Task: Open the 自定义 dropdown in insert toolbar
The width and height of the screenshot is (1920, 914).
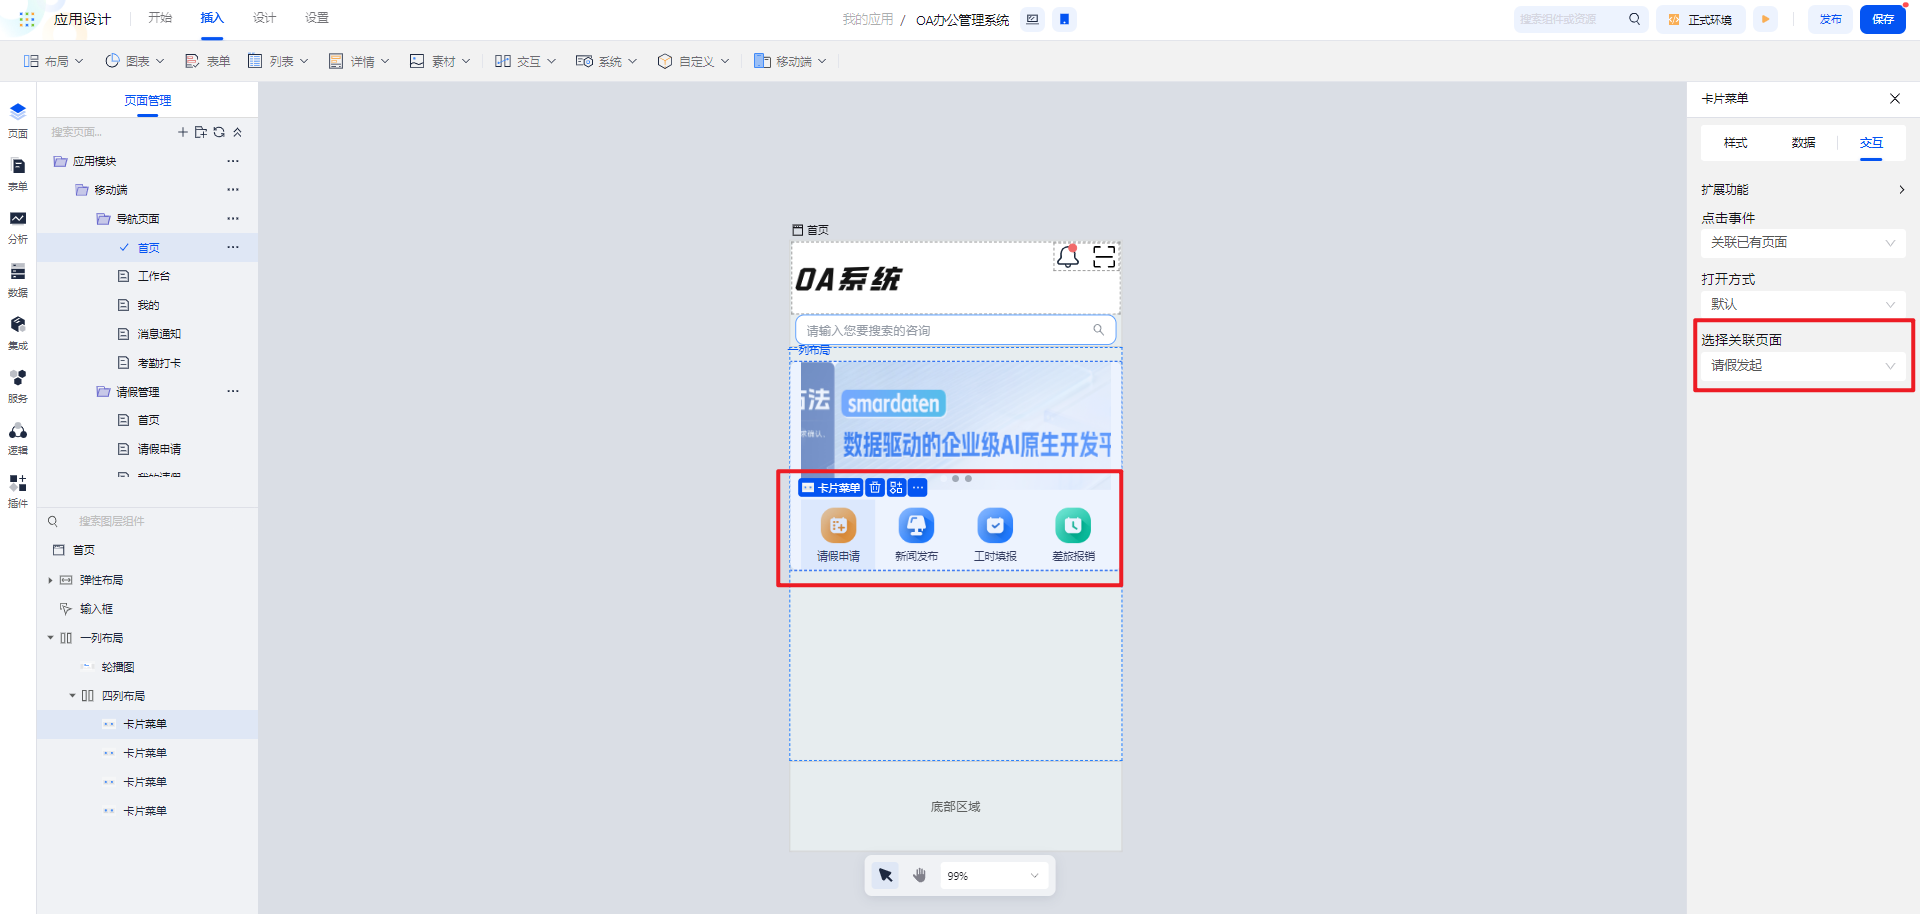Action: point(694,61)
